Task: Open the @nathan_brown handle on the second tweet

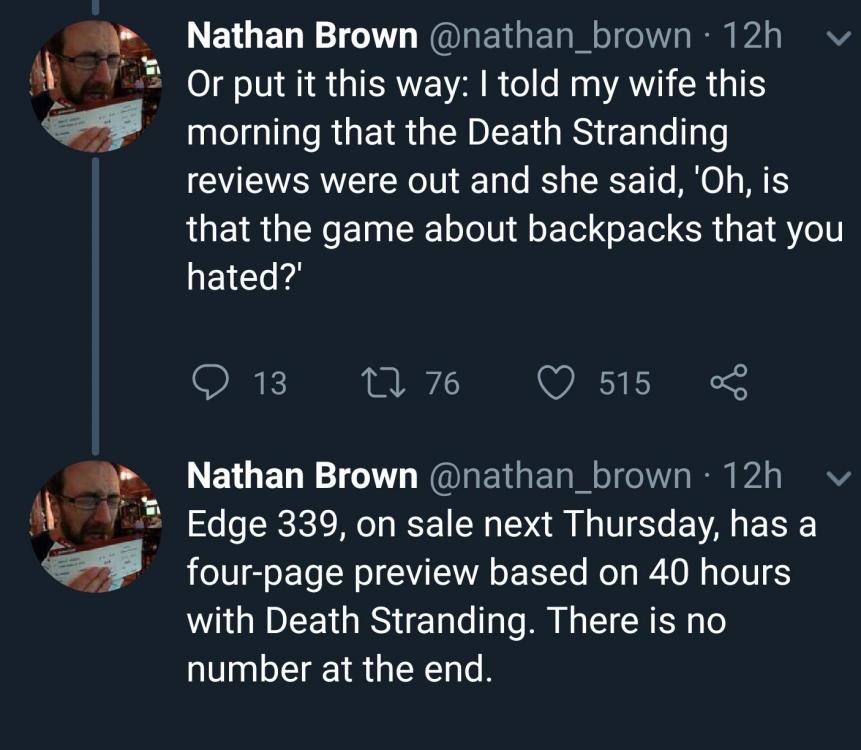Action: [x=560, y=476]
